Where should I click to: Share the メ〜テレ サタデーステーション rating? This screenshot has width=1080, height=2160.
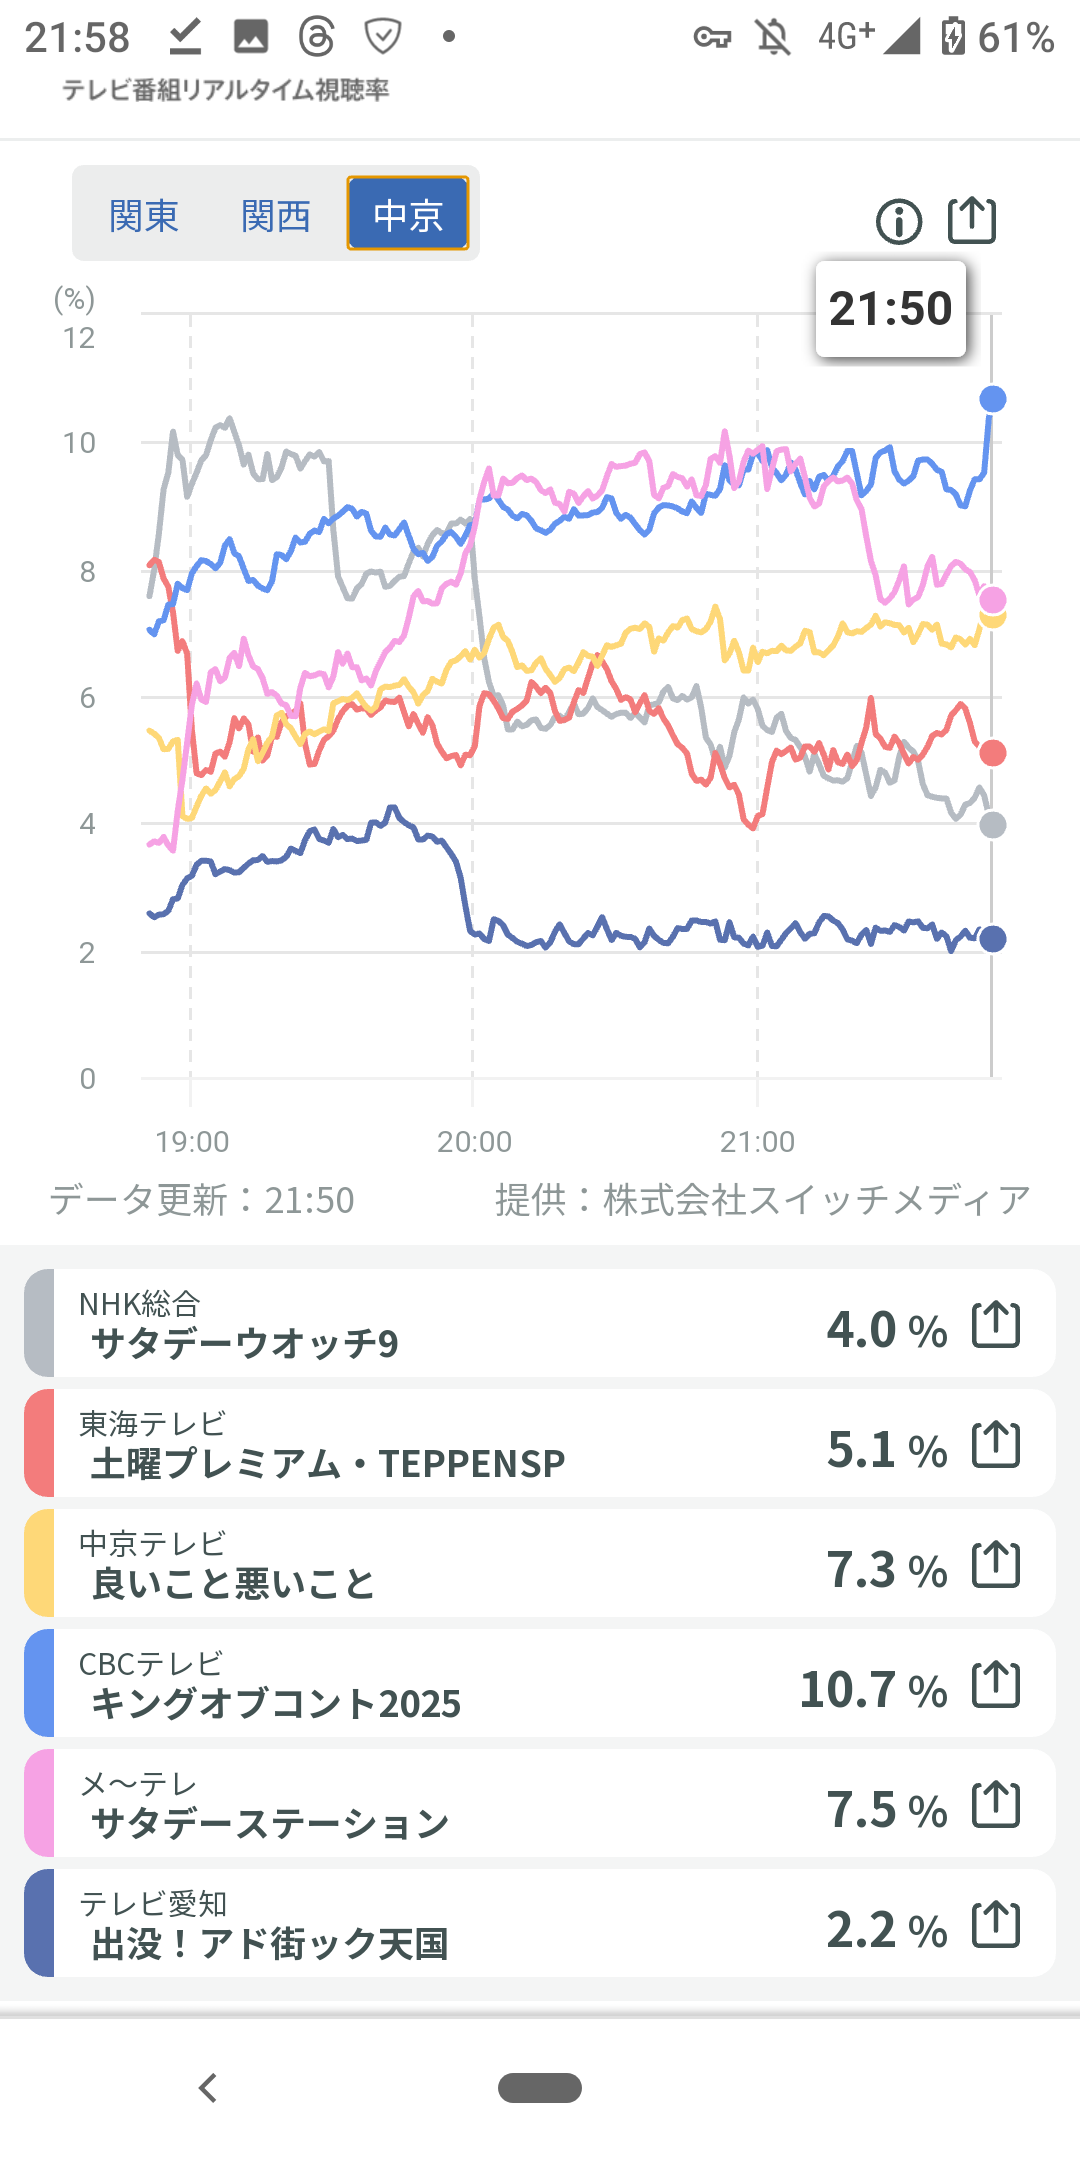(x=996, y=1805)
